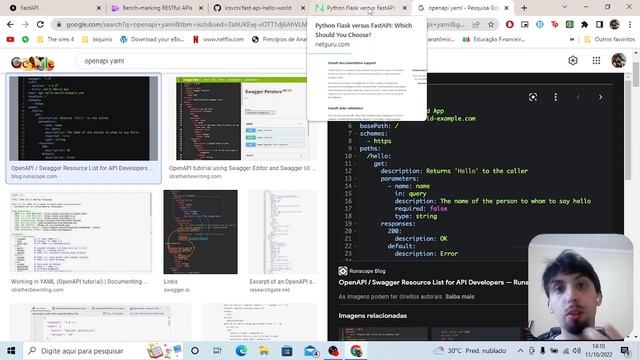Show hidden system tray icons chevron
This screenshot has height=360, width=640.
point(520,351)
